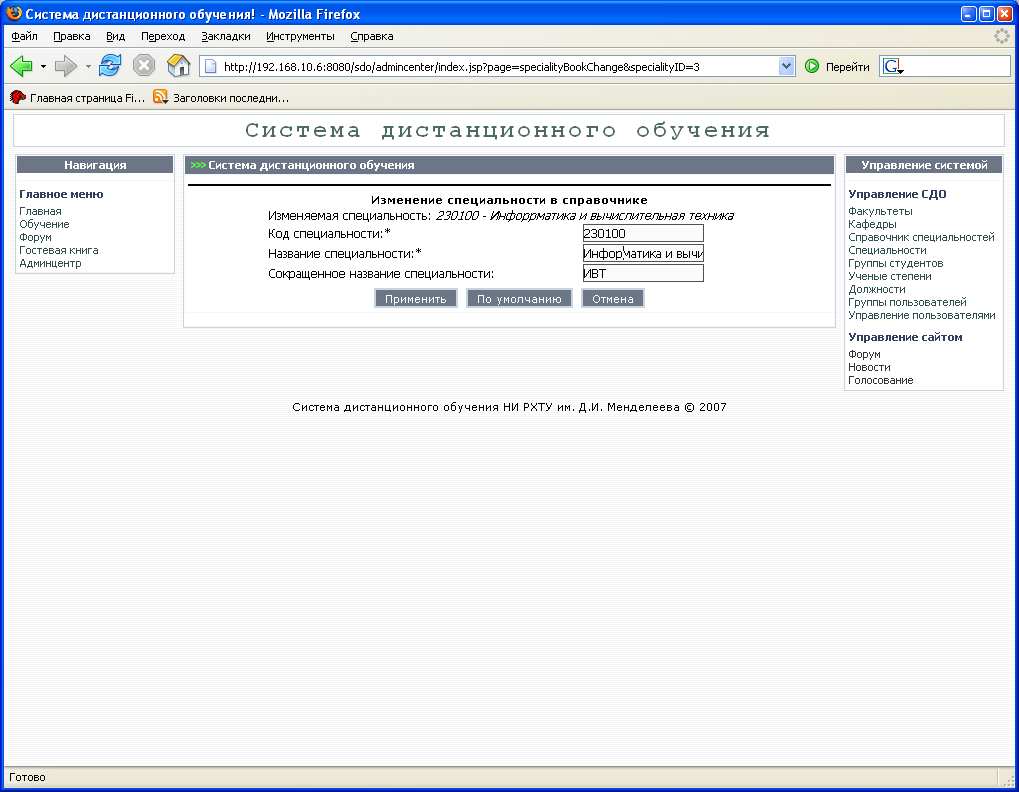Open the Группы студентов link
Image resolution: width=1019 pixels, height=792 pixels.
(896, 263)
